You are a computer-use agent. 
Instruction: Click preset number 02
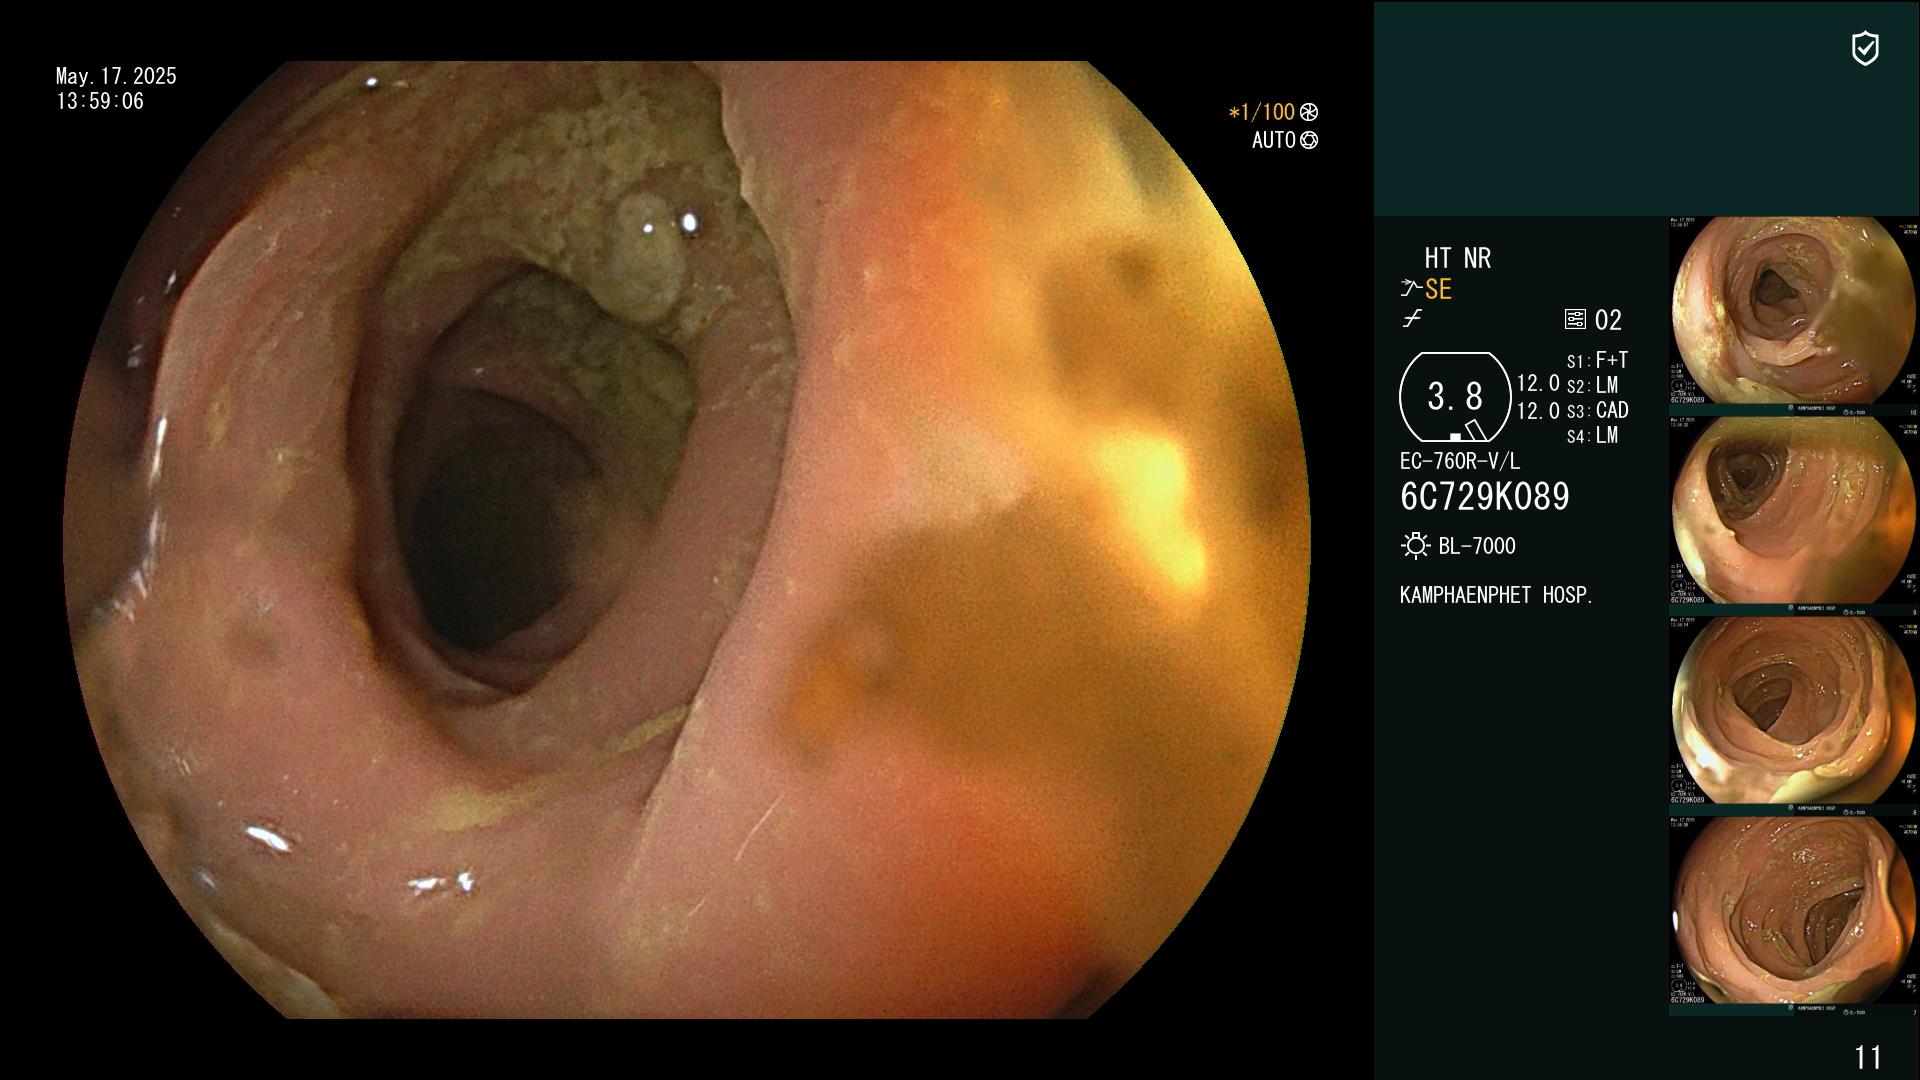tap(1608, 320)
